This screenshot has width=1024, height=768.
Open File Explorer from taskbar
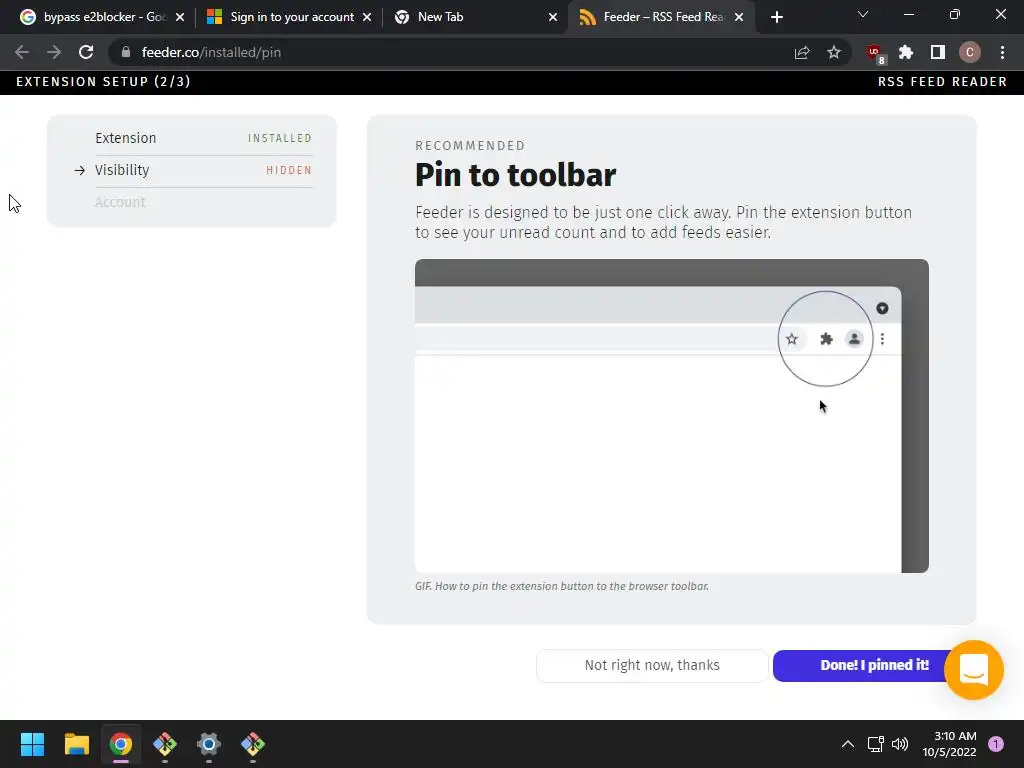click(x=76, y=744)
